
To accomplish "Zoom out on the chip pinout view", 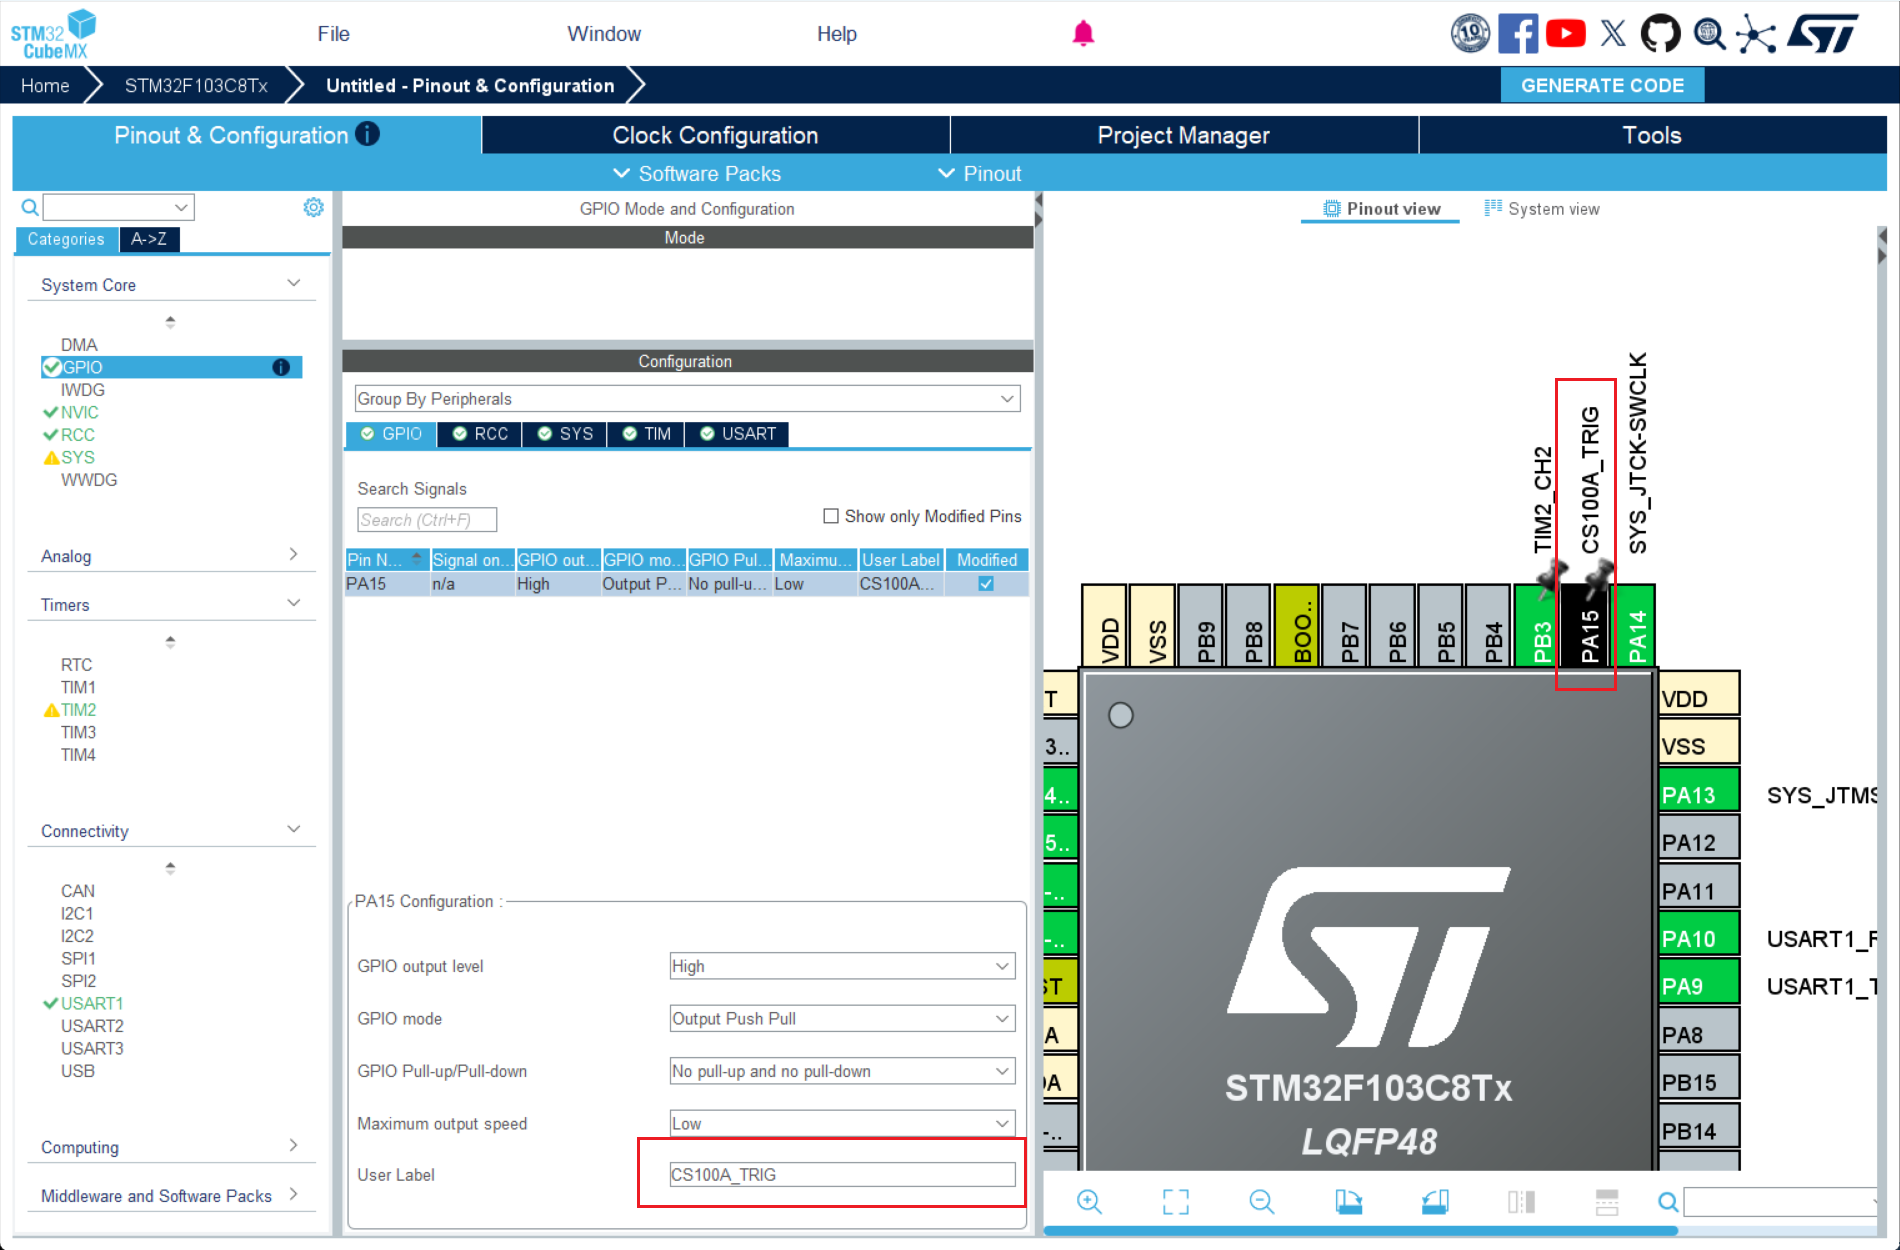I will [x=1262, y=1201].
